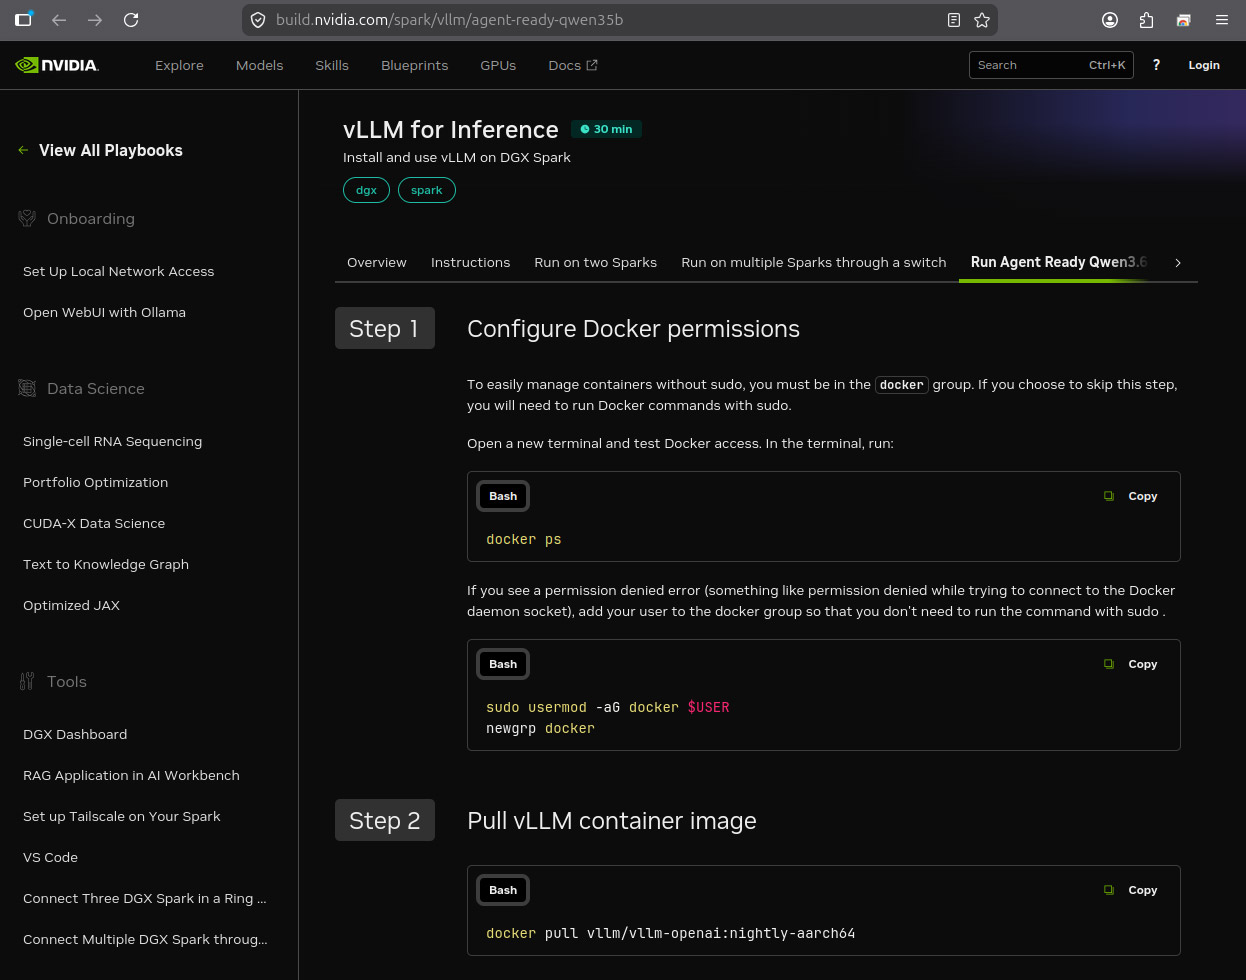Click the NVIDIA logo
1246x980 pixels.
[57, 65]
